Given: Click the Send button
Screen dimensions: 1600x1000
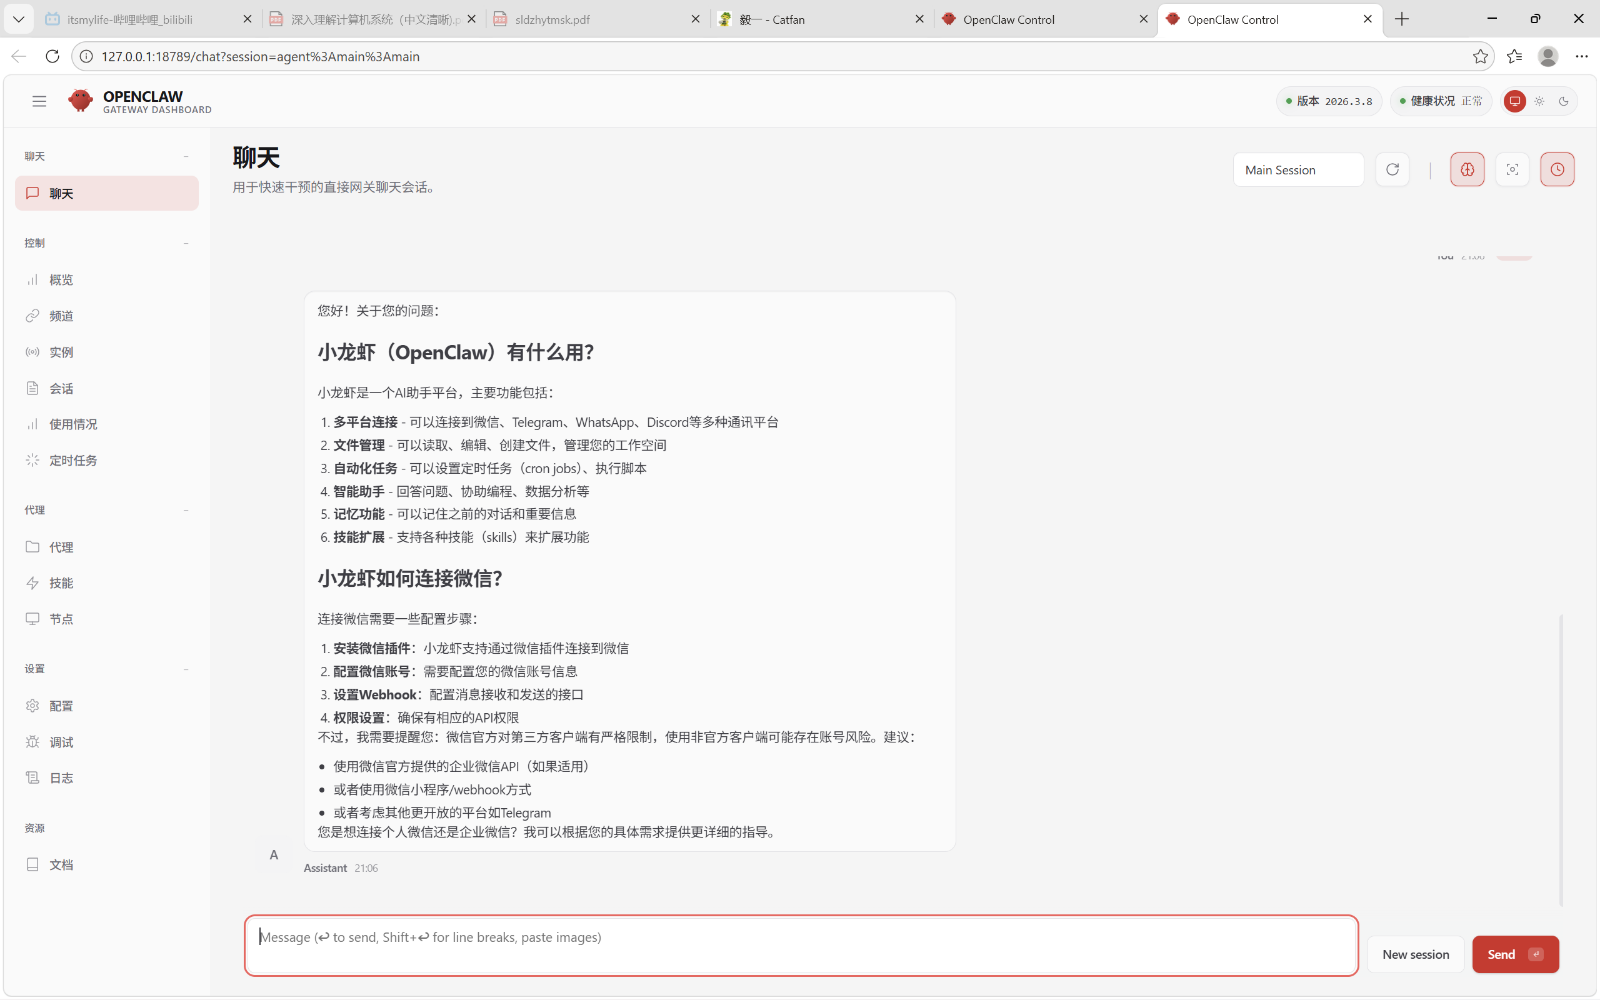Looking at the screenshot, I should pos(1515,954).
